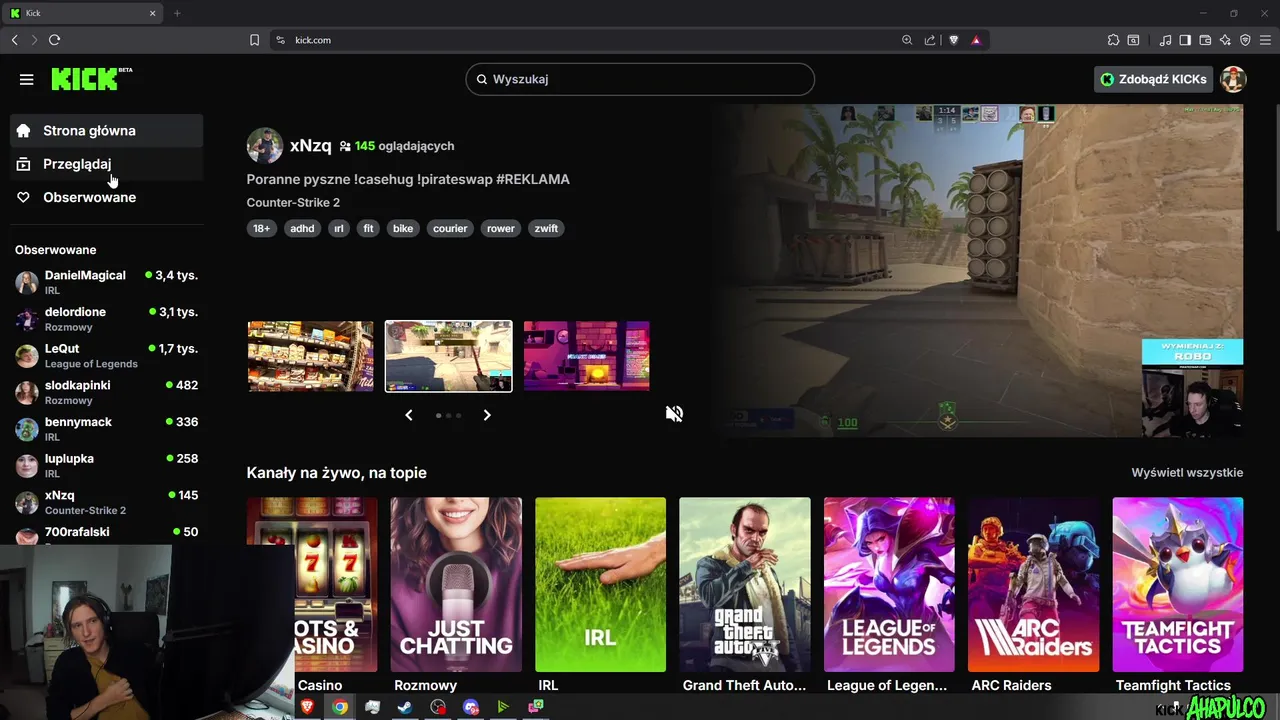Open Brave in the taskbar
The height and width of the screenshot is (720, 1280).
tap(307, 707)
